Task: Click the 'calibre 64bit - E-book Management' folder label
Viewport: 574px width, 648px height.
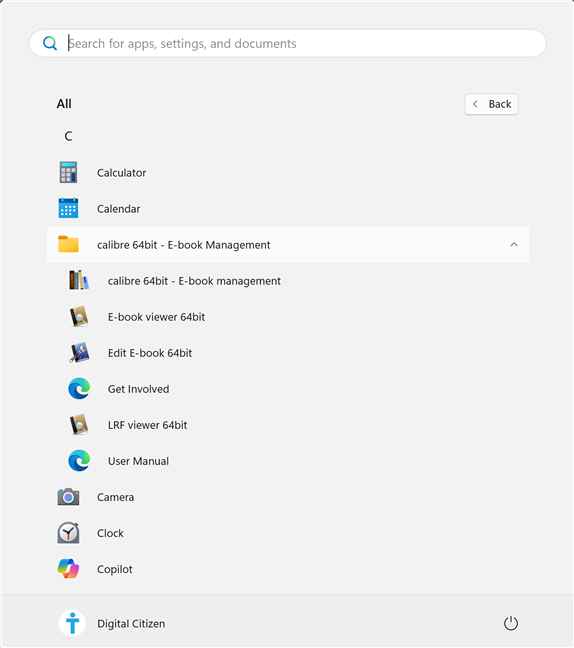Action: (183, 245)
